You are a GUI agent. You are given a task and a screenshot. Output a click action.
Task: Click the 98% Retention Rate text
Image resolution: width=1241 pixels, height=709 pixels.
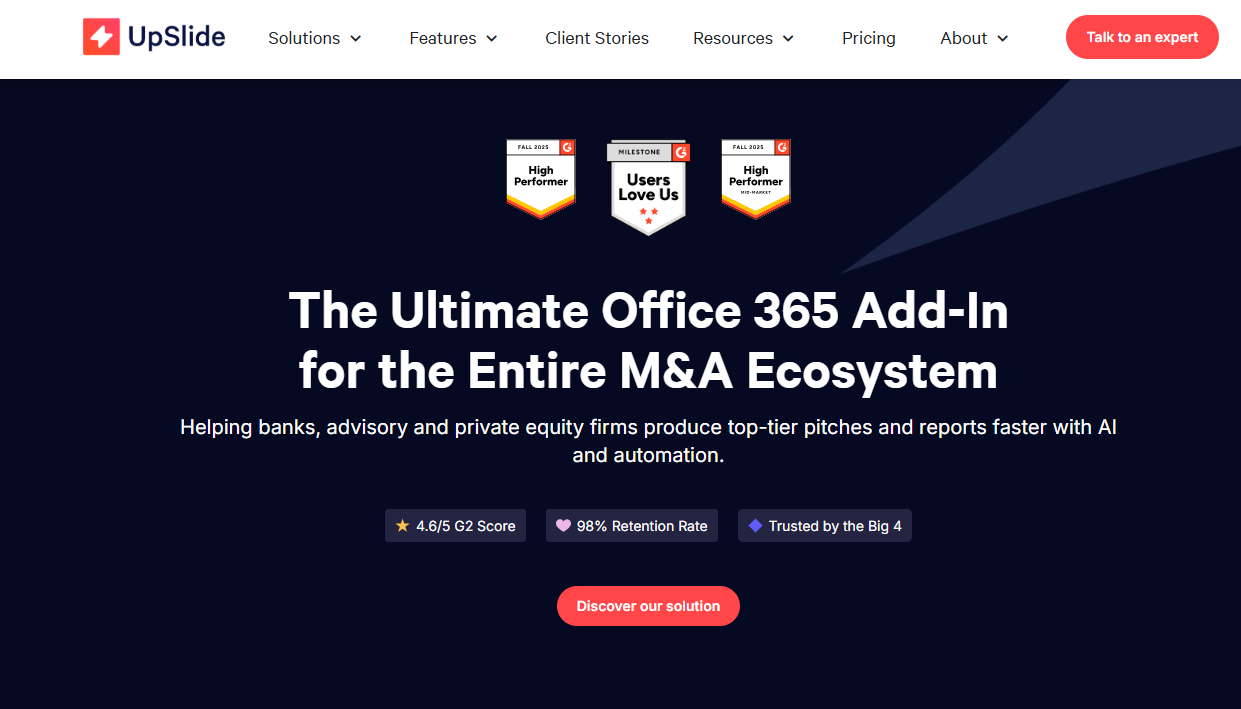(x=642, y=526)
